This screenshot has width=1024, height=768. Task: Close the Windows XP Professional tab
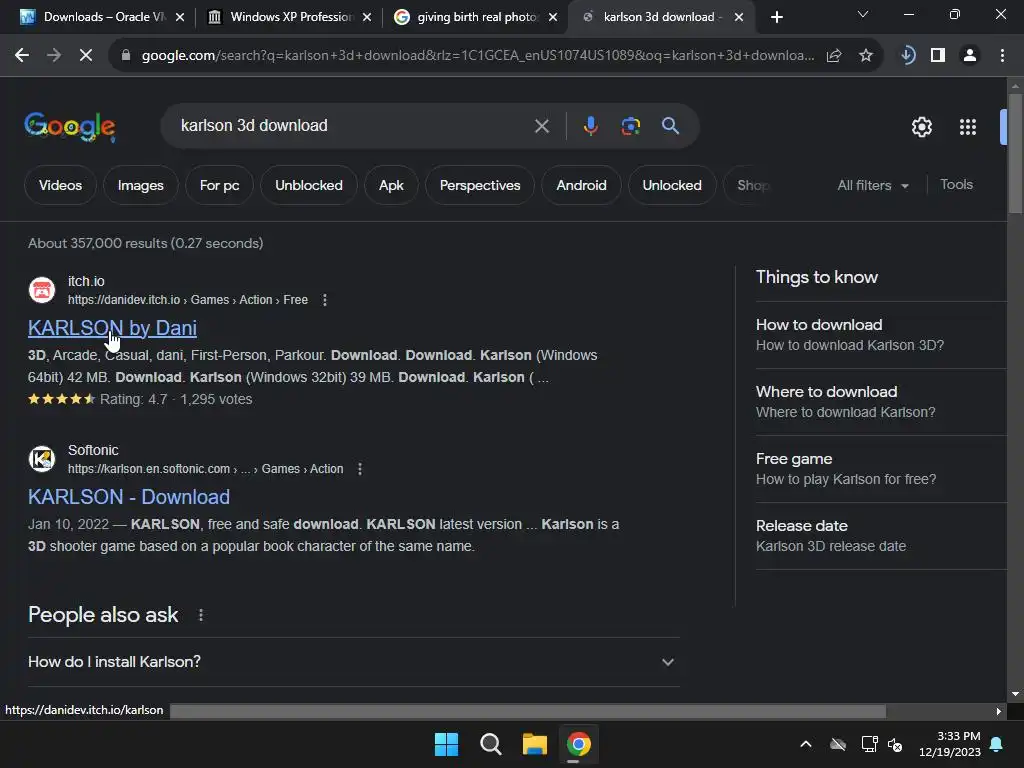(x=367, y=17)
